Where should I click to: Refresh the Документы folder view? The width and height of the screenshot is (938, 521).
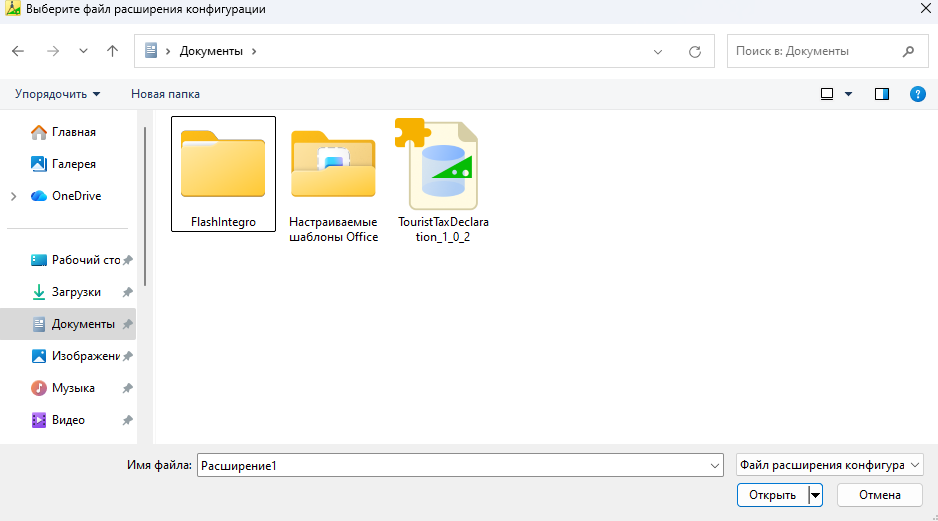pos(695,52)
